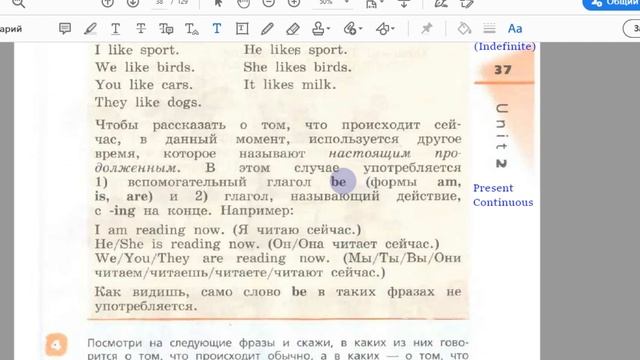Choose the hand pan tool
The width and height of the screenshot is (640, 360).
click(x=243, y=3)
